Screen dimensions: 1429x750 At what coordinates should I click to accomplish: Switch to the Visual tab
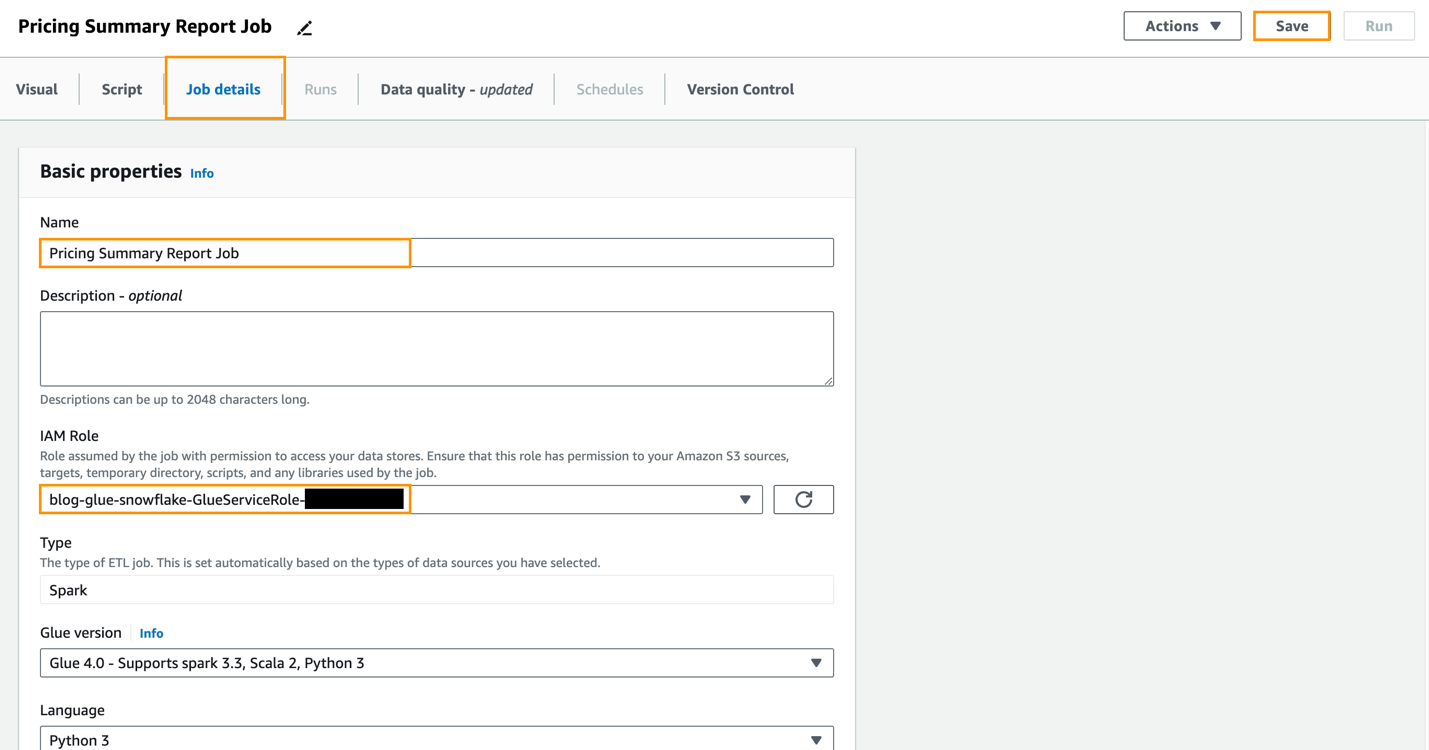point(37,89)
